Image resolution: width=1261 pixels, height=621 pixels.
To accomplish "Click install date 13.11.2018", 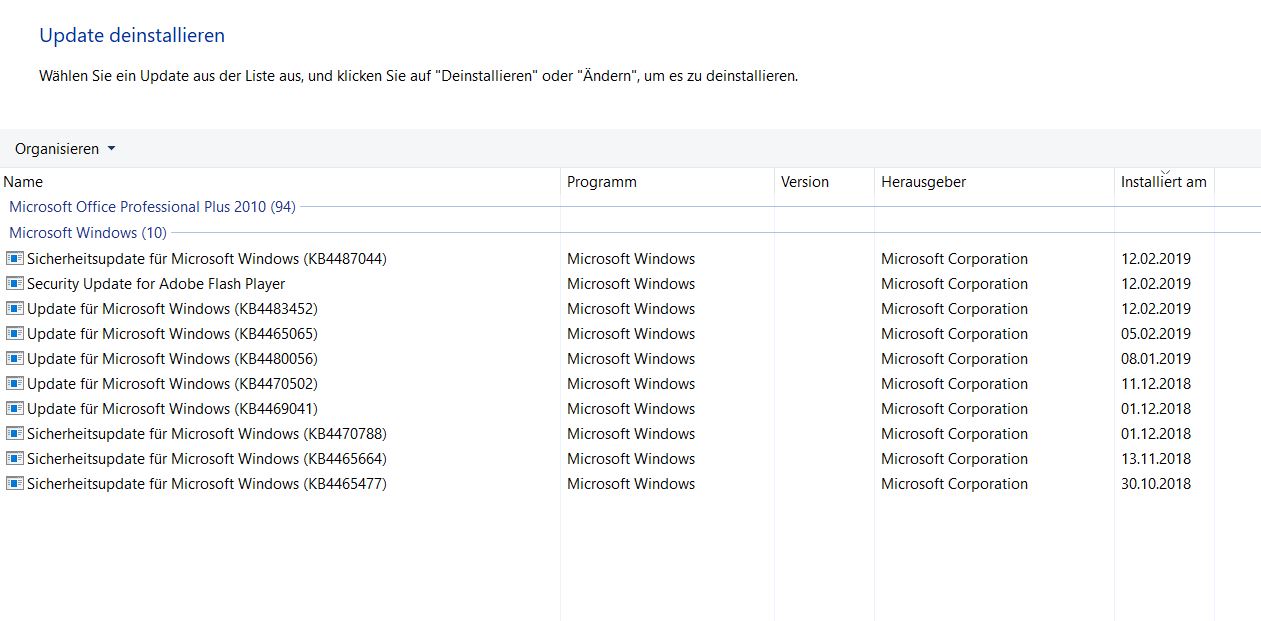I will [x=1156, y=459].
